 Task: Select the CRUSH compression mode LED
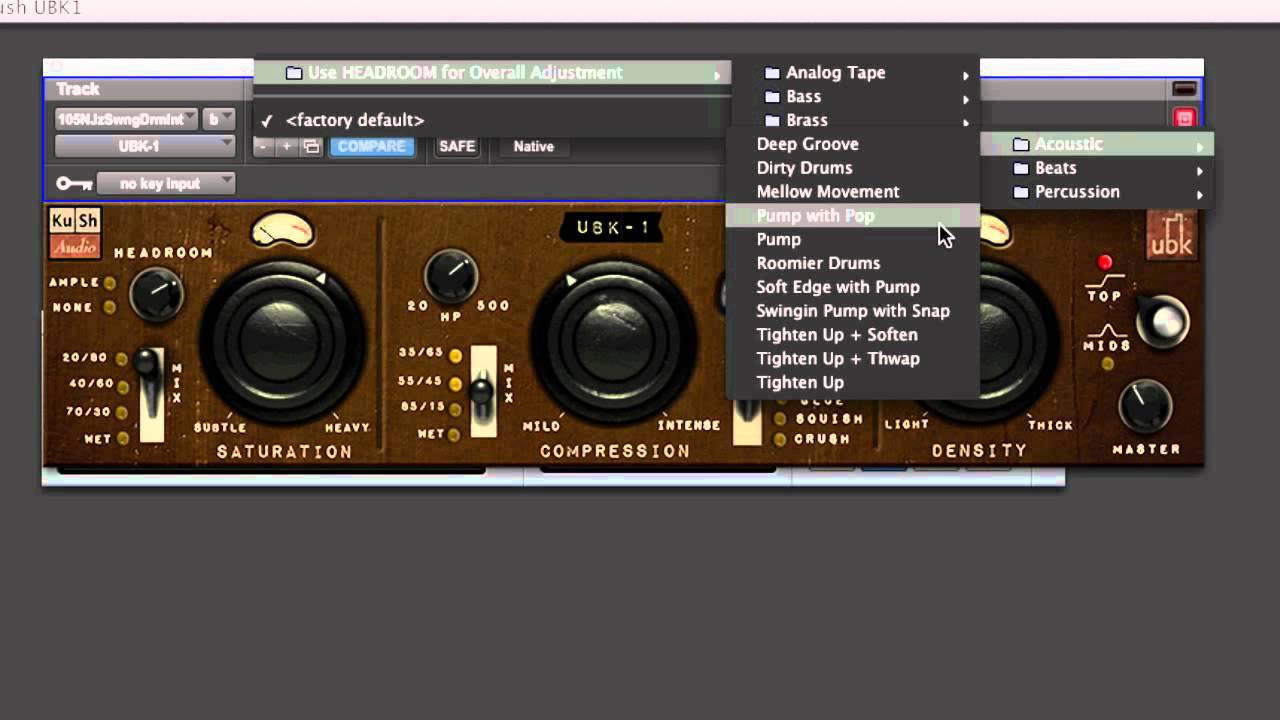click(x=780, y=439)
